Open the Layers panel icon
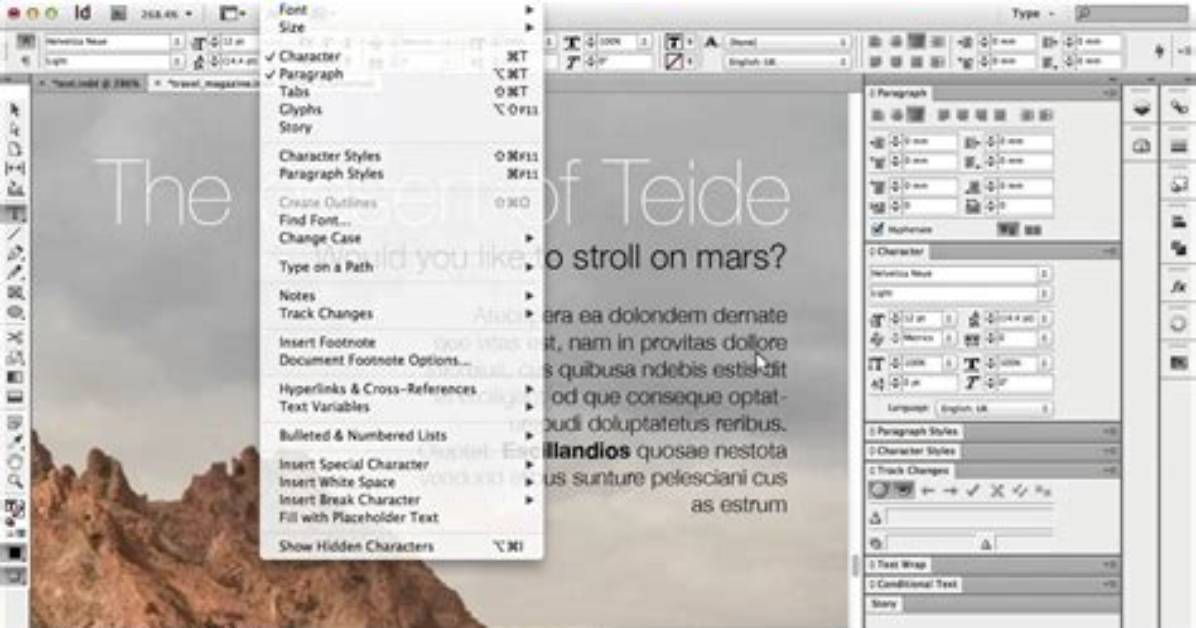The width and height of the screenshot is (1196, 628). [1142, 108]
